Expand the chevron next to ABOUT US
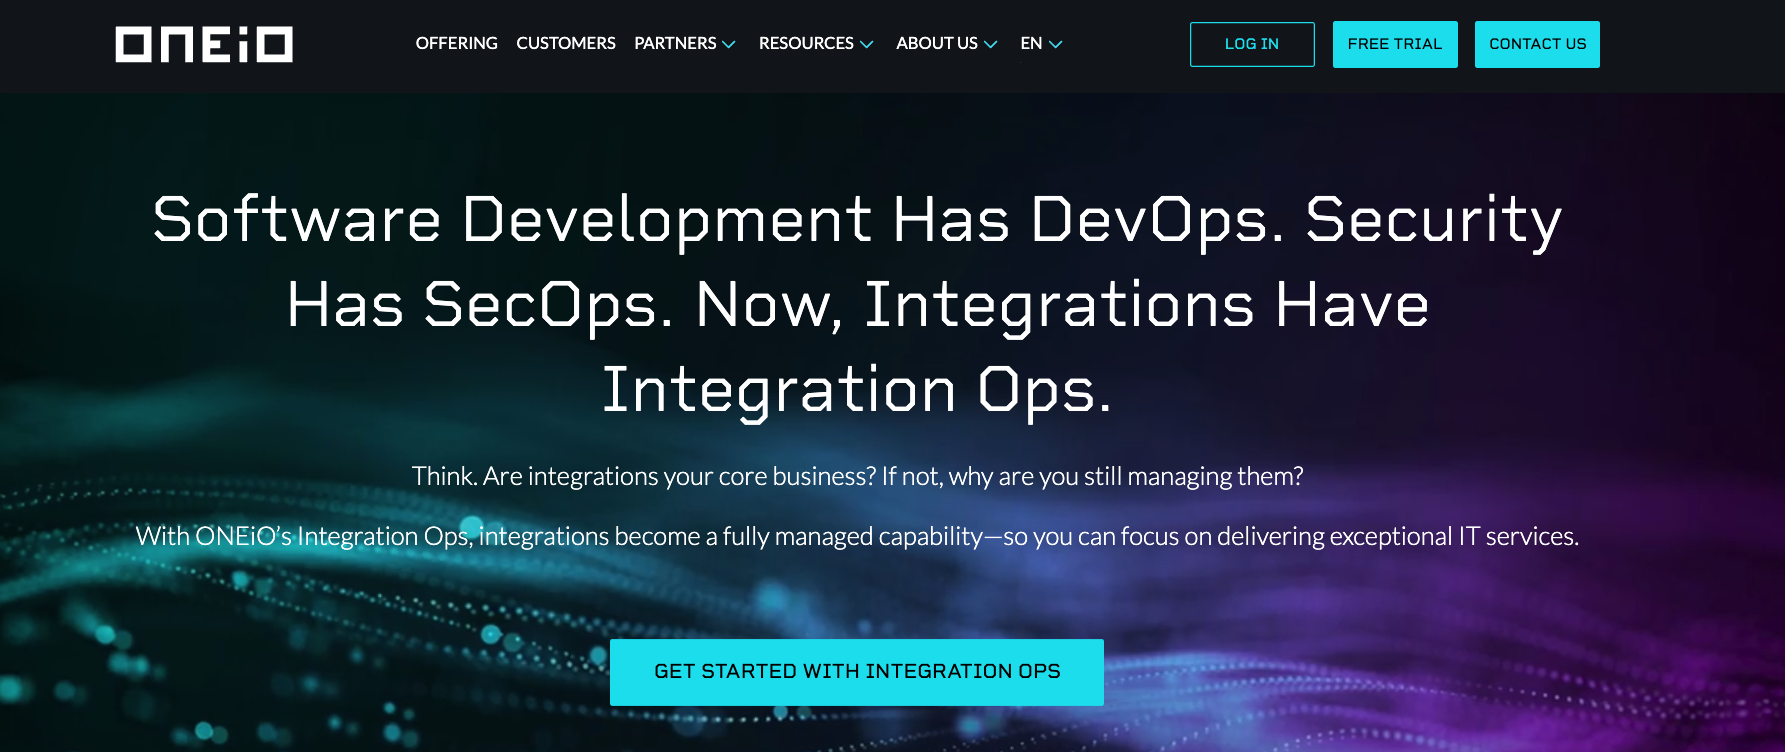Image resolution: width=1785 pixels, height=752 pixels. point(991,45)
